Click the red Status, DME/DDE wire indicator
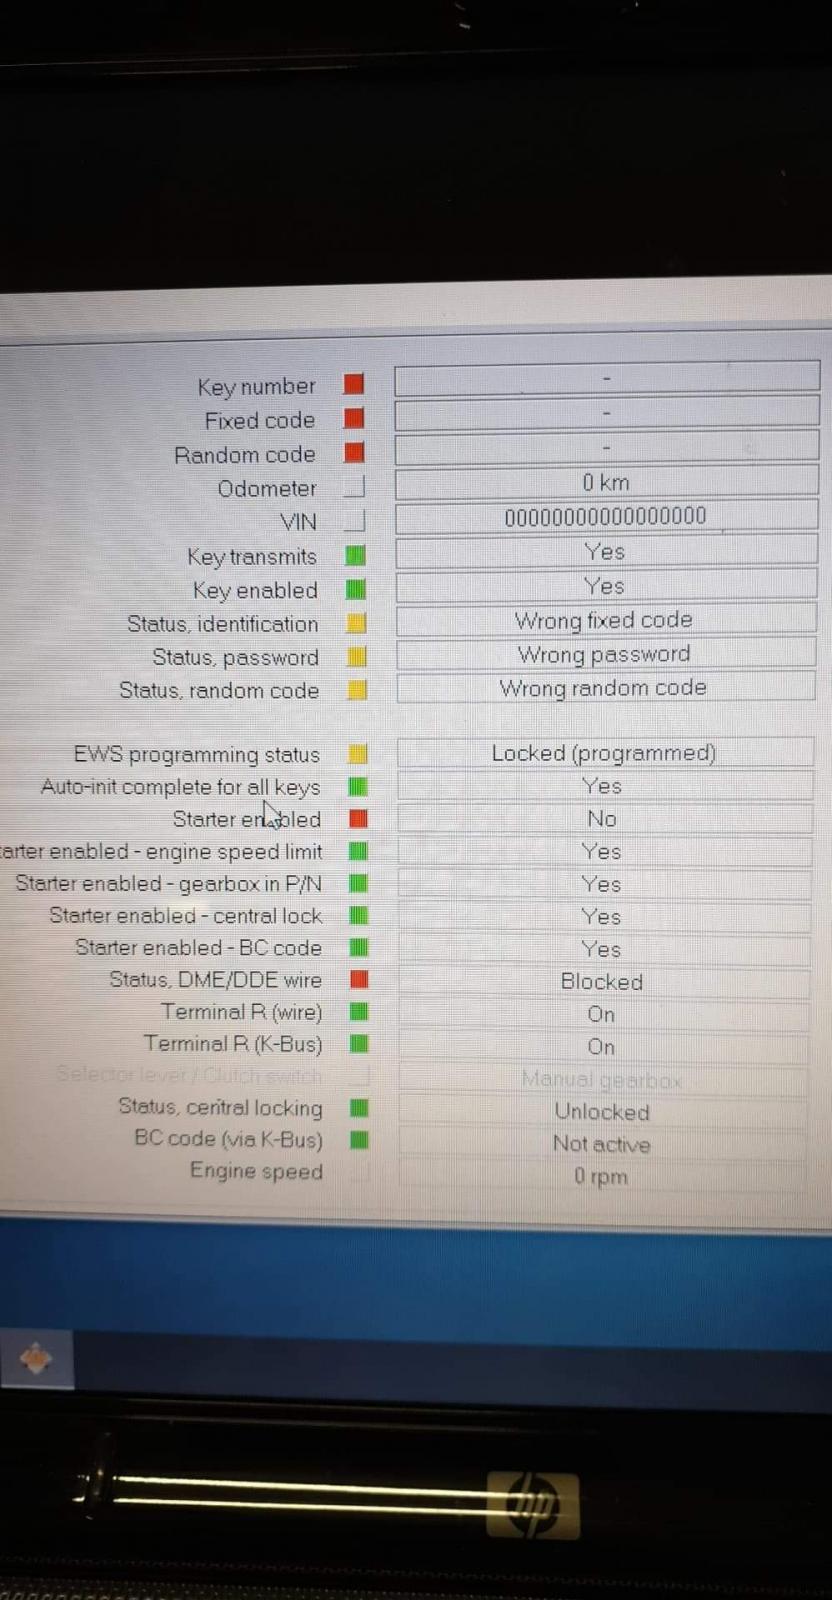The image size is (832, 1600). pyautogui.click(x=359, y=979)
